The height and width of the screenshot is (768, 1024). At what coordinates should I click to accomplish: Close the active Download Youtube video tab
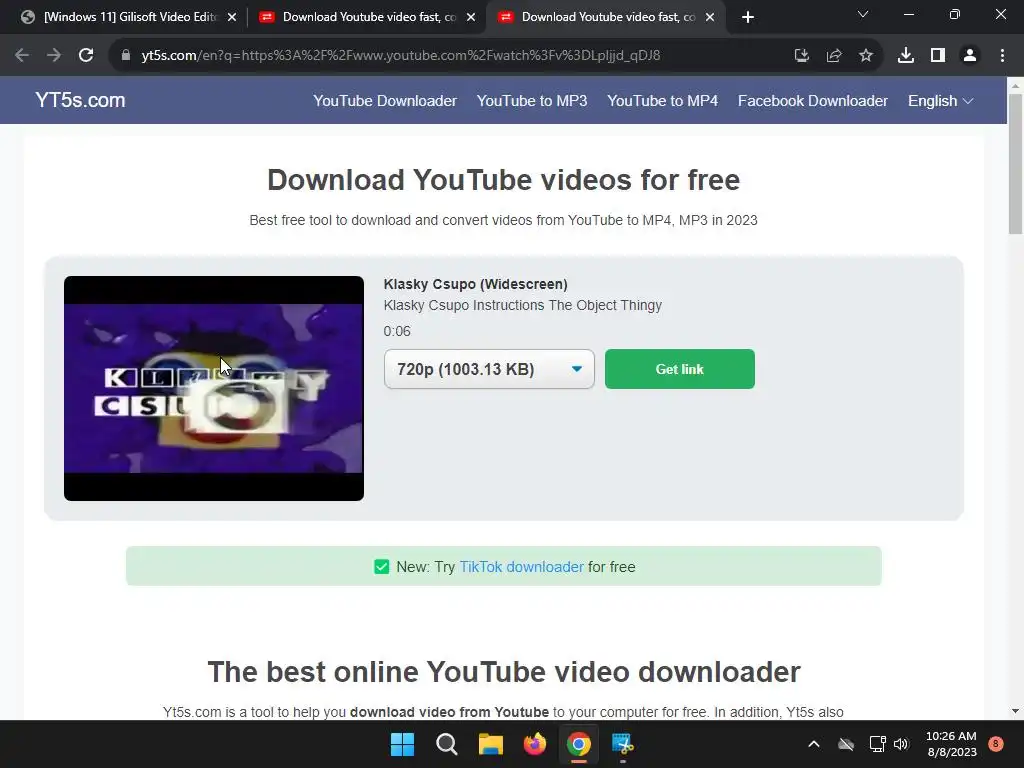710,17
